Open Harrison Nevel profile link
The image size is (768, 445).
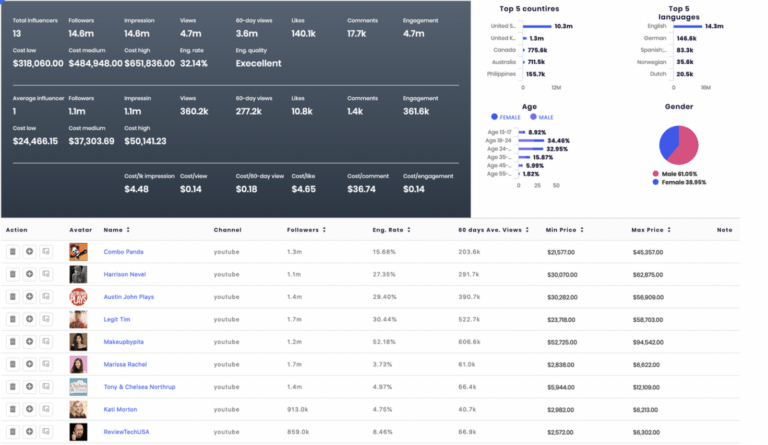pyautogui.click(x=125, y=274)
